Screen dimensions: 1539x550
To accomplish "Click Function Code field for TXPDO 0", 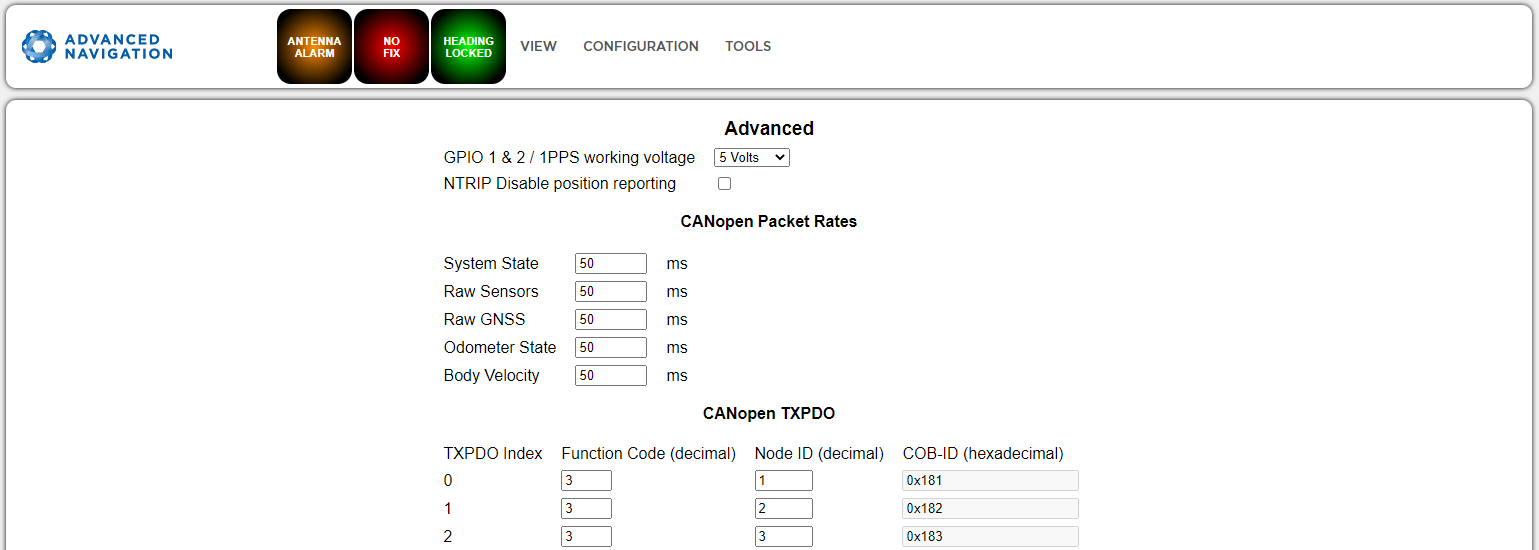I will [586, 481].
